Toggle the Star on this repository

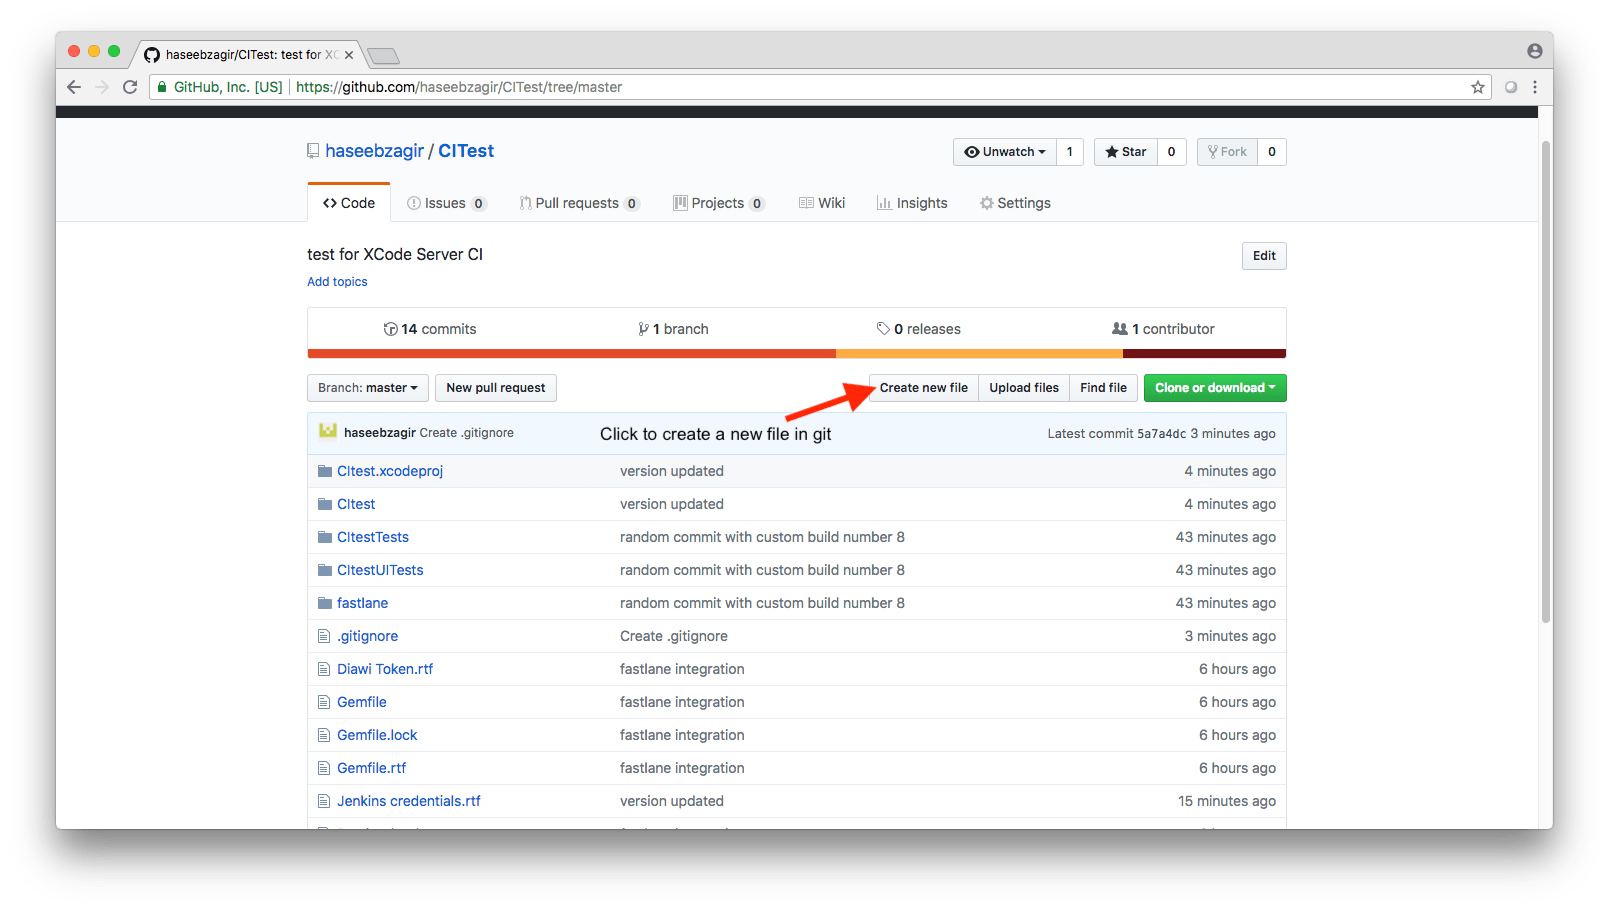(x=1125, y=151)
